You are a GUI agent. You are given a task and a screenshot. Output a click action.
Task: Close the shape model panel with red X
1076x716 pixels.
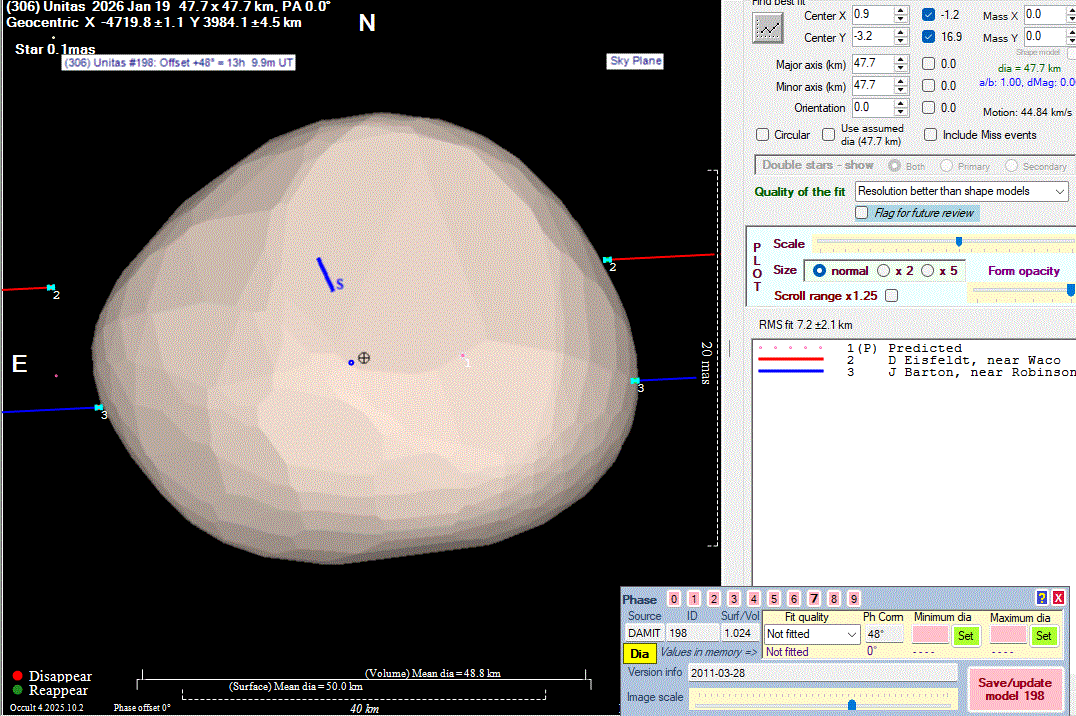(x=1058, y=598)
